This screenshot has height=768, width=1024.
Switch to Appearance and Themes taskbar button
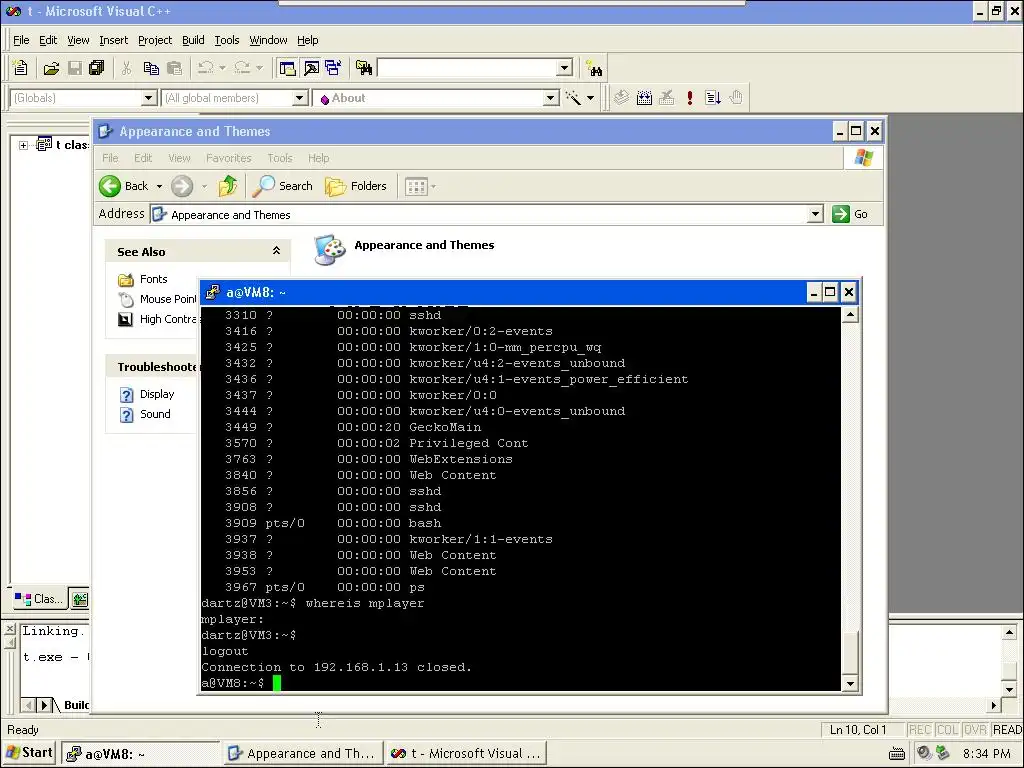pyautogui.click(x=302, y=754)
